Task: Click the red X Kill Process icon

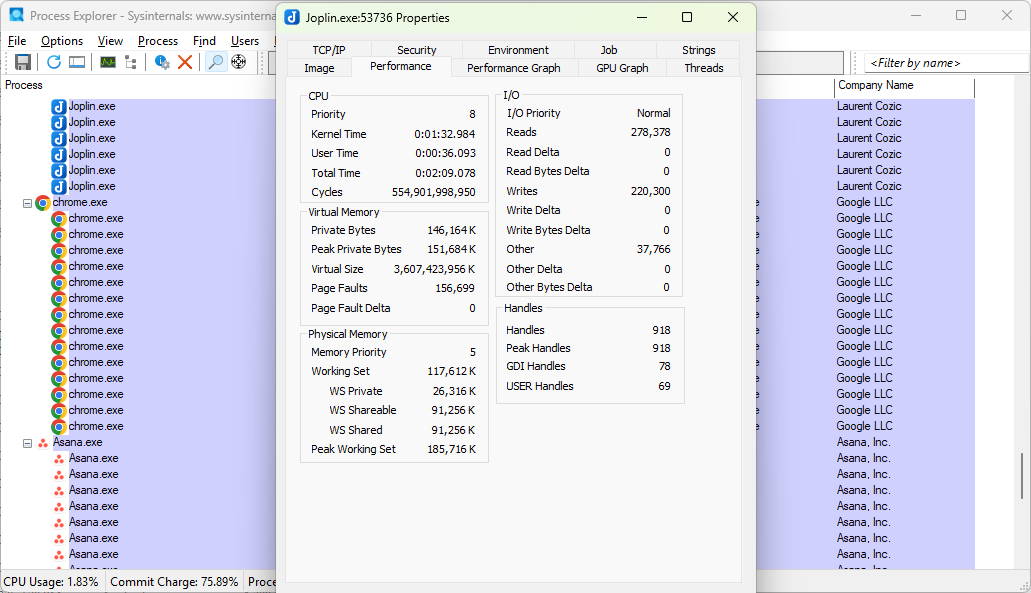Action: point(185,62)
